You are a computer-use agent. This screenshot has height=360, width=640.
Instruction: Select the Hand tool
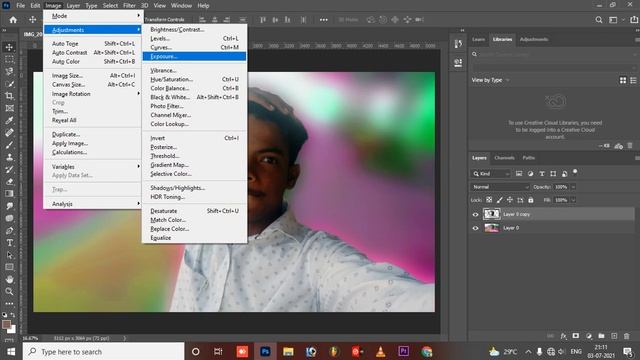click(x=9, y=280)
